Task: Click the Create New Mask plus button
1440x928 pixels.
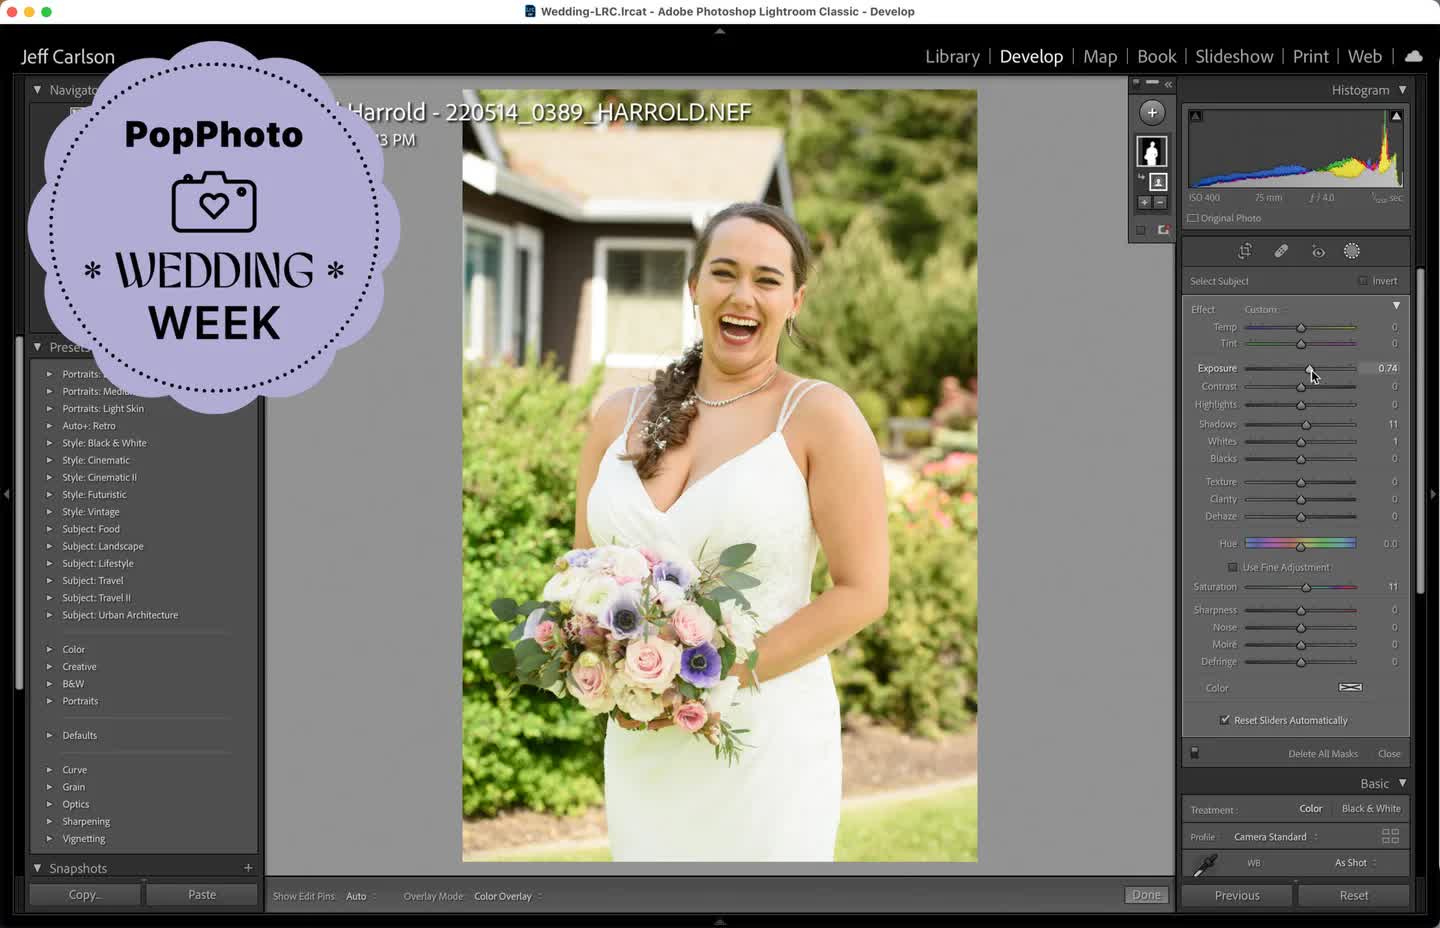Action: click(1152, 113)
